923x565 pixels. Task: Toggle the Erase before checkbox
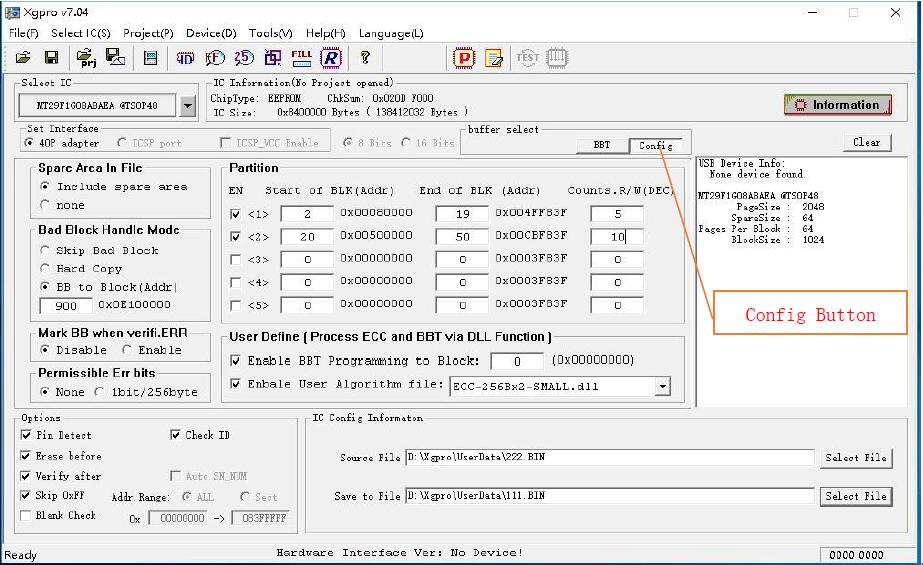pos(25,456)
